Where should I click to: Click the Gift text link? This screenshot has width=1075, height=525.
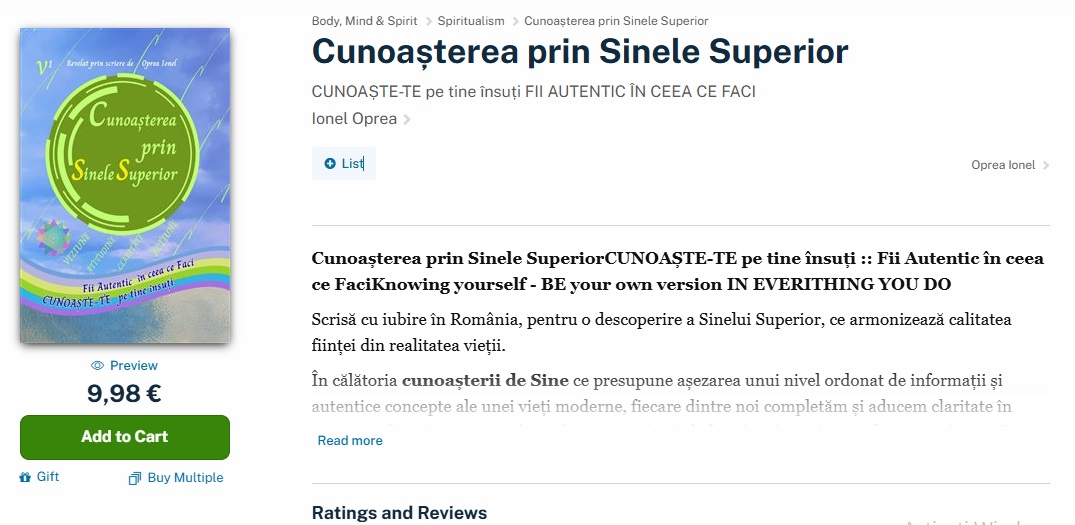(48, 477)
